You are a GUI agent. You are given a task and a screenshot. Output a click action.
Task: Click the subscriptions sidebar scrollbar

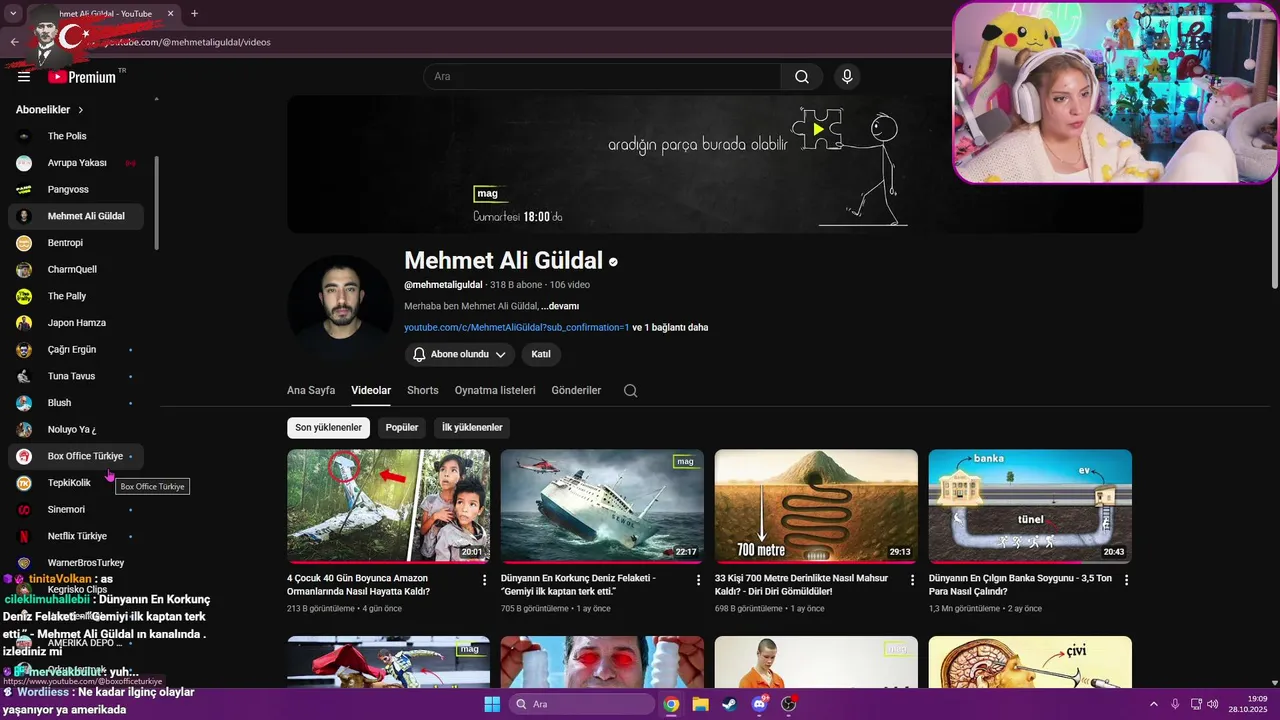coord(156,203)
